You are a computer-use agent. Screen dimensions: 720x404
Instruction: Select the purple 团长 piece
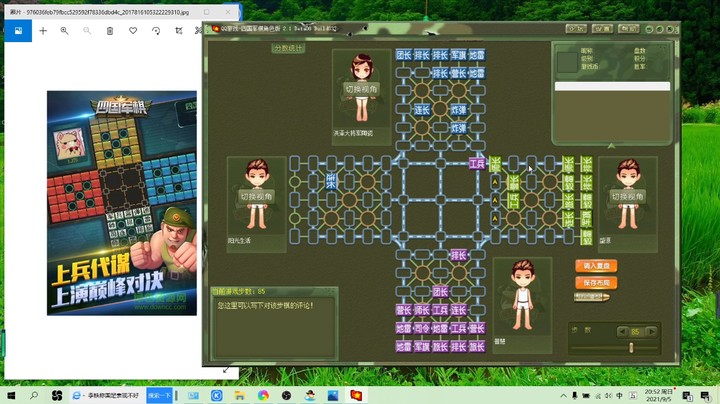[440, 292]
